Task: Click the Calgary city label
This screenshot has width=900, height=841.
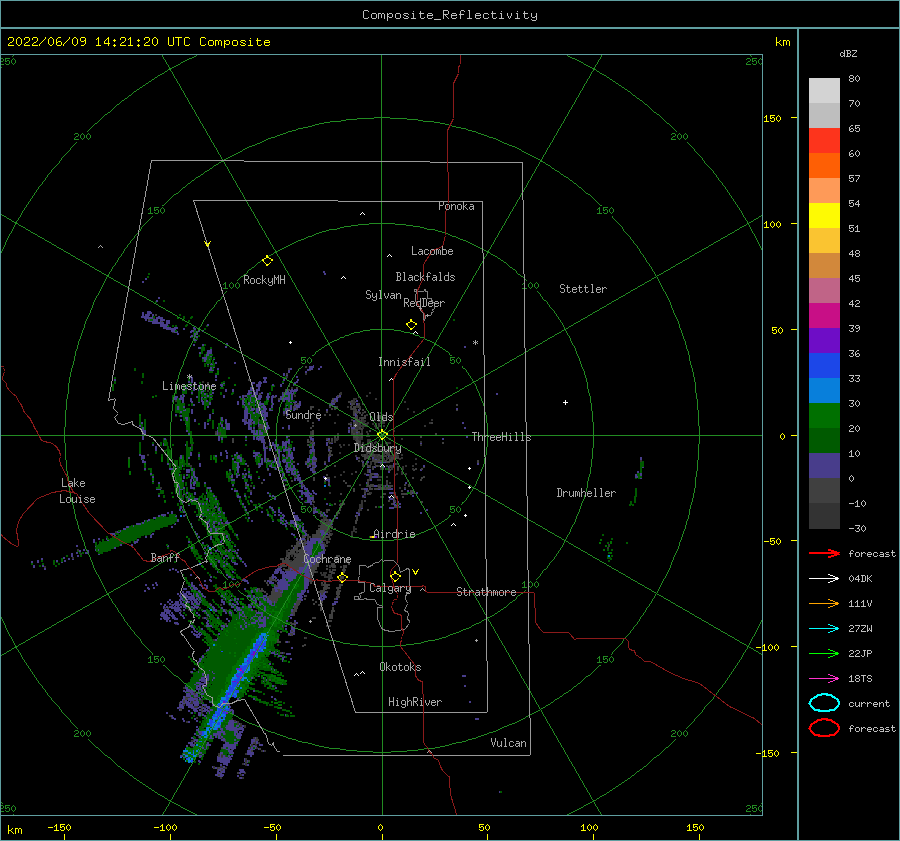Action: pos(390,588)
